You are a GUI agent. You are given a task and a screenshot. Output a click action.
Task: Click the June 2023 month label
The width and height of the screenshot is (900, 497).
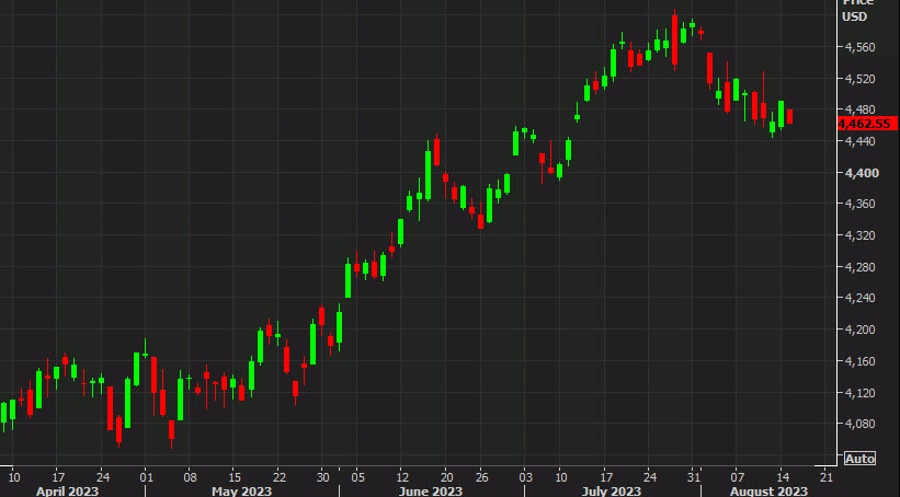(x=430, y=491)
